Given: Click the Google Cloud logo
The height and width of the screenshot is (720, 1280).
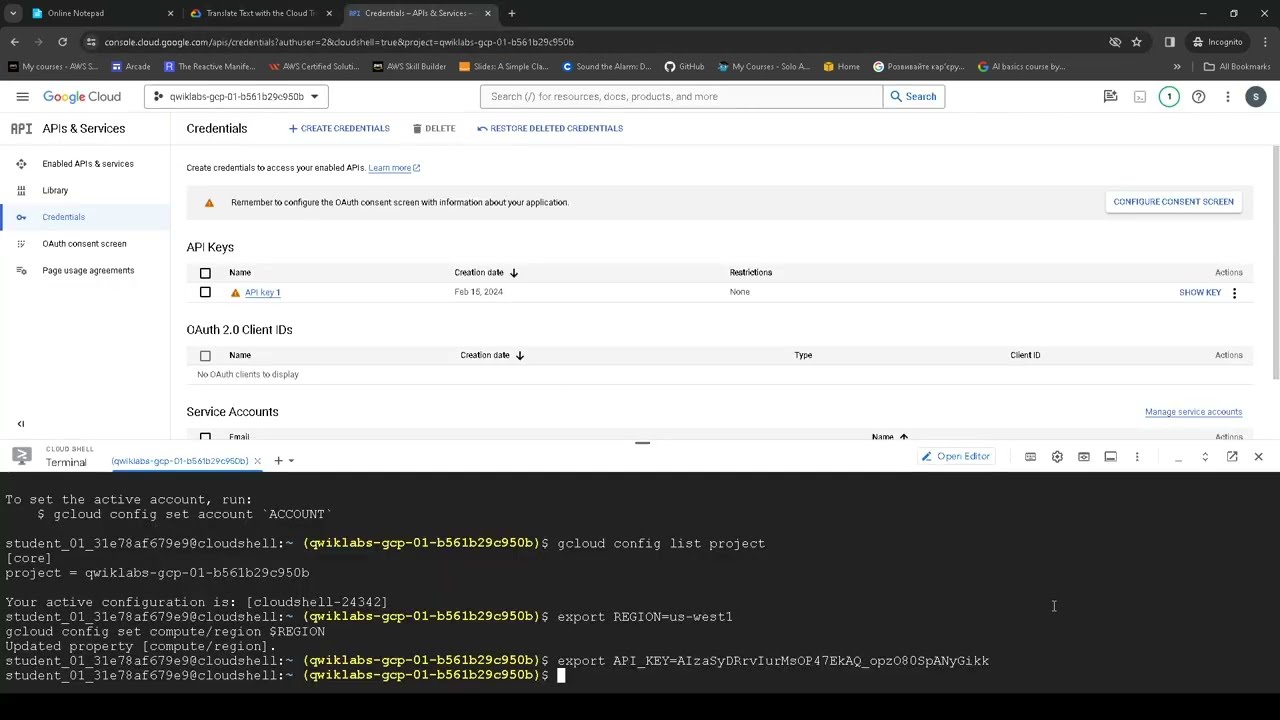Looking at the screenshot, I should tap(82, 96).
